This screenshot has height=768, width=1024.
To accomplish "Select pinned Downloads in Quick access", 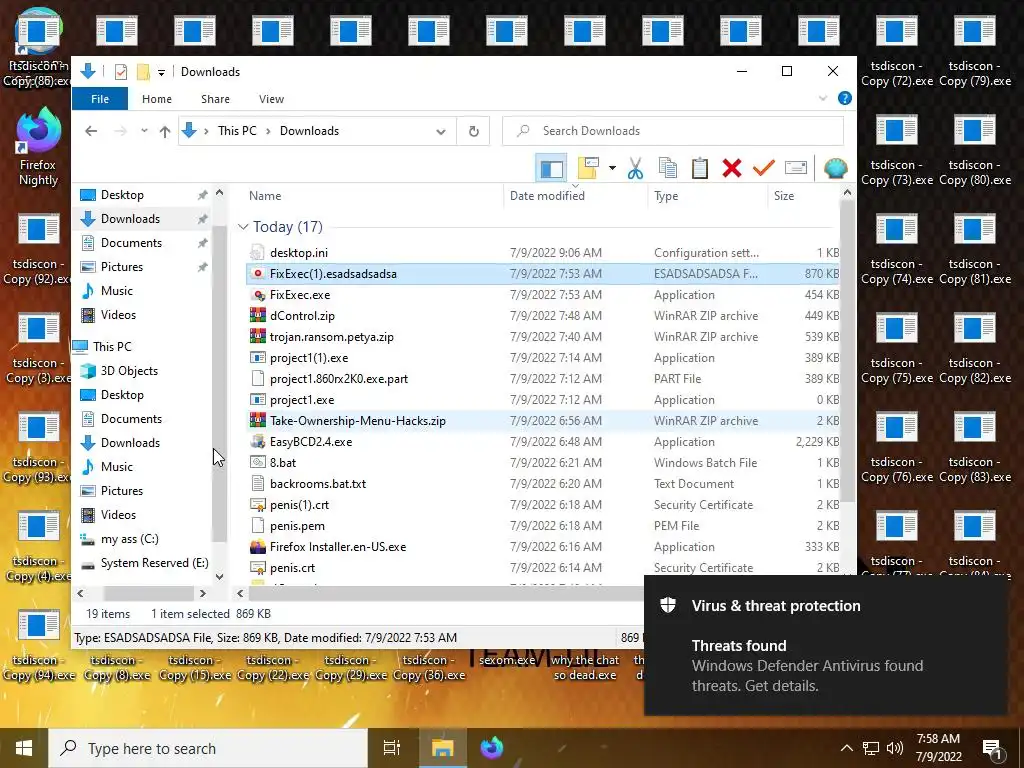I will coord(130,219).
